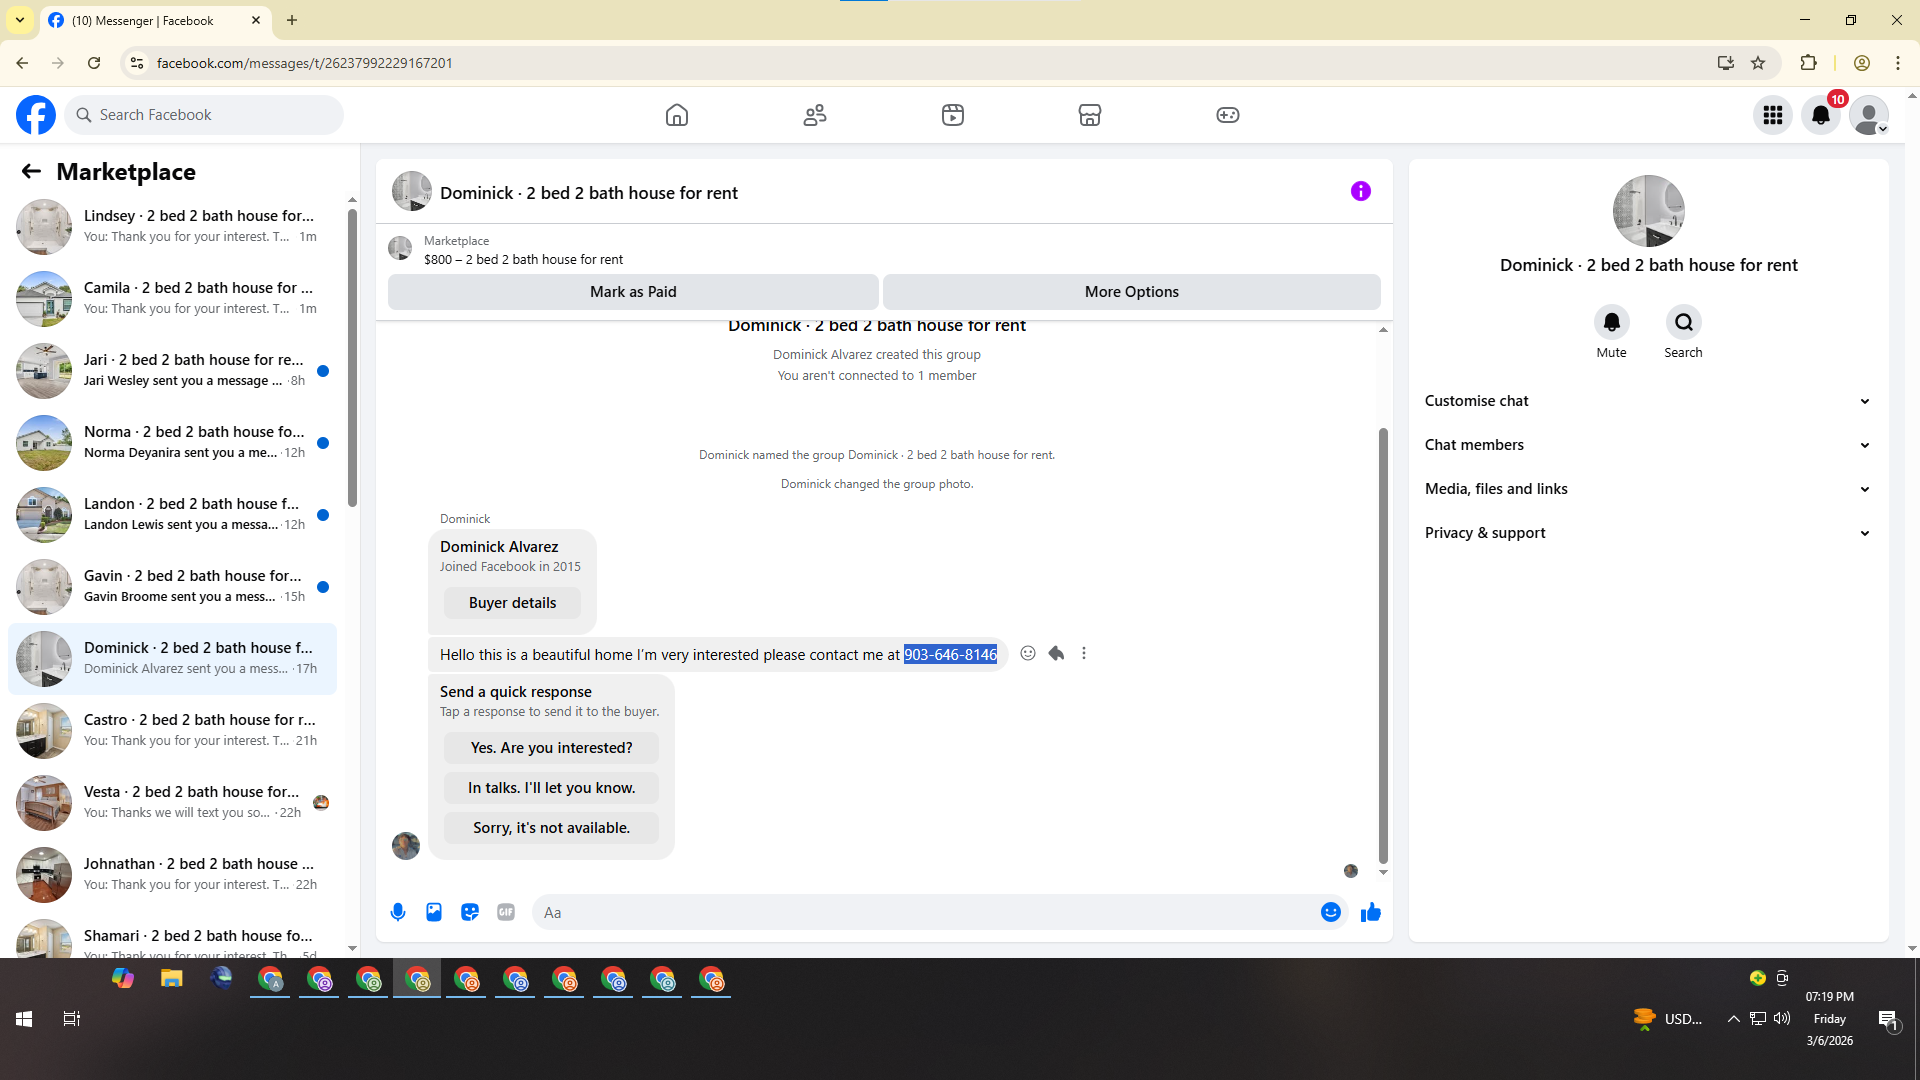Image resolution: width=1920 pixels, height=1080 pixels.
Task: Click the reply arrow beside the message
Action: coord(1056,654)
